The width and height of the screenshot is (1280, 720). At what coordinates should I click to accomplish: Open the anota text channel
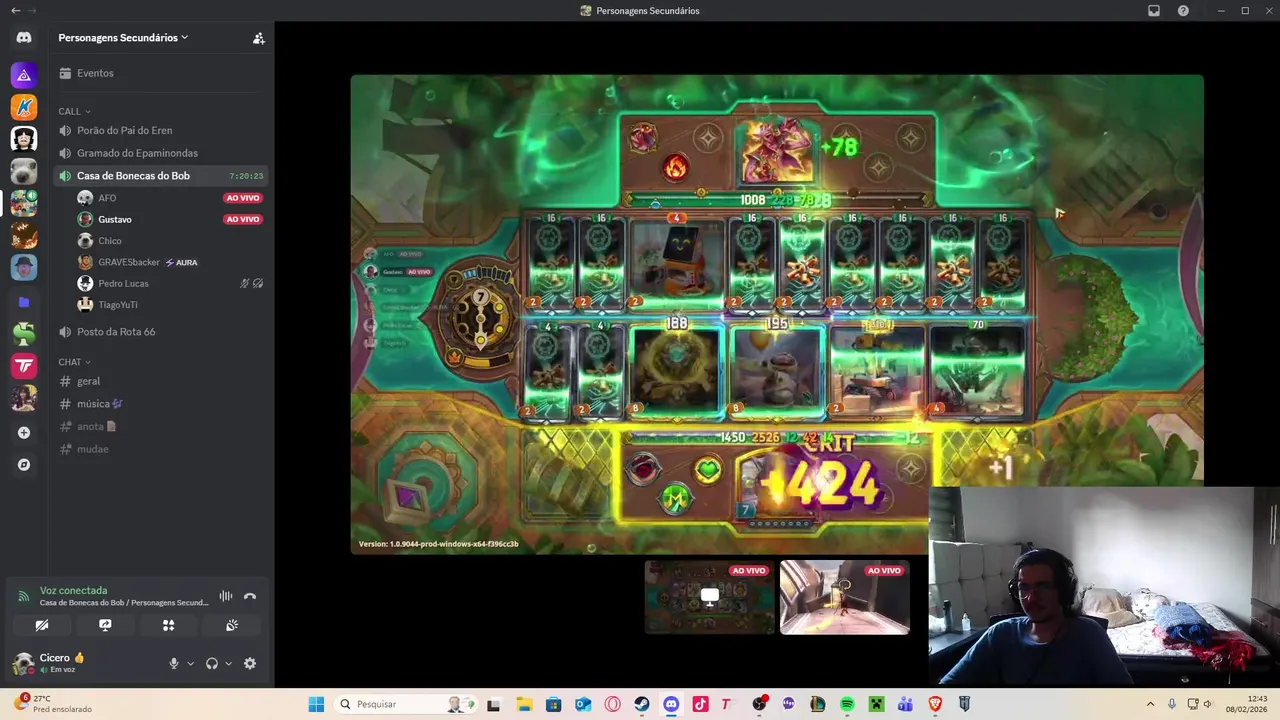pyautogui.click(x=160, y=426)
